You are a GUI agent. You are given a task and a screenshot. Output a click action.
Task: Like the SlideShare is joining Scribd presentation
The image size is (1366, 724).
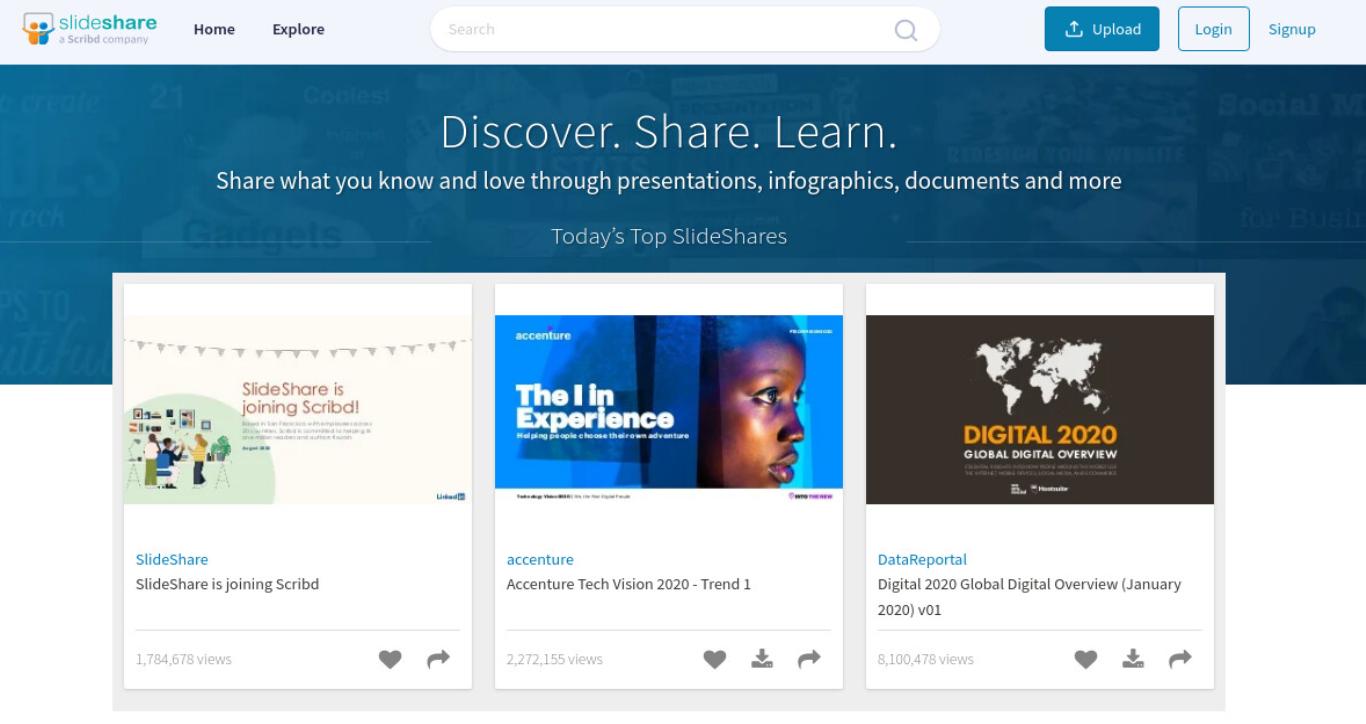click(x=390, y=659)
